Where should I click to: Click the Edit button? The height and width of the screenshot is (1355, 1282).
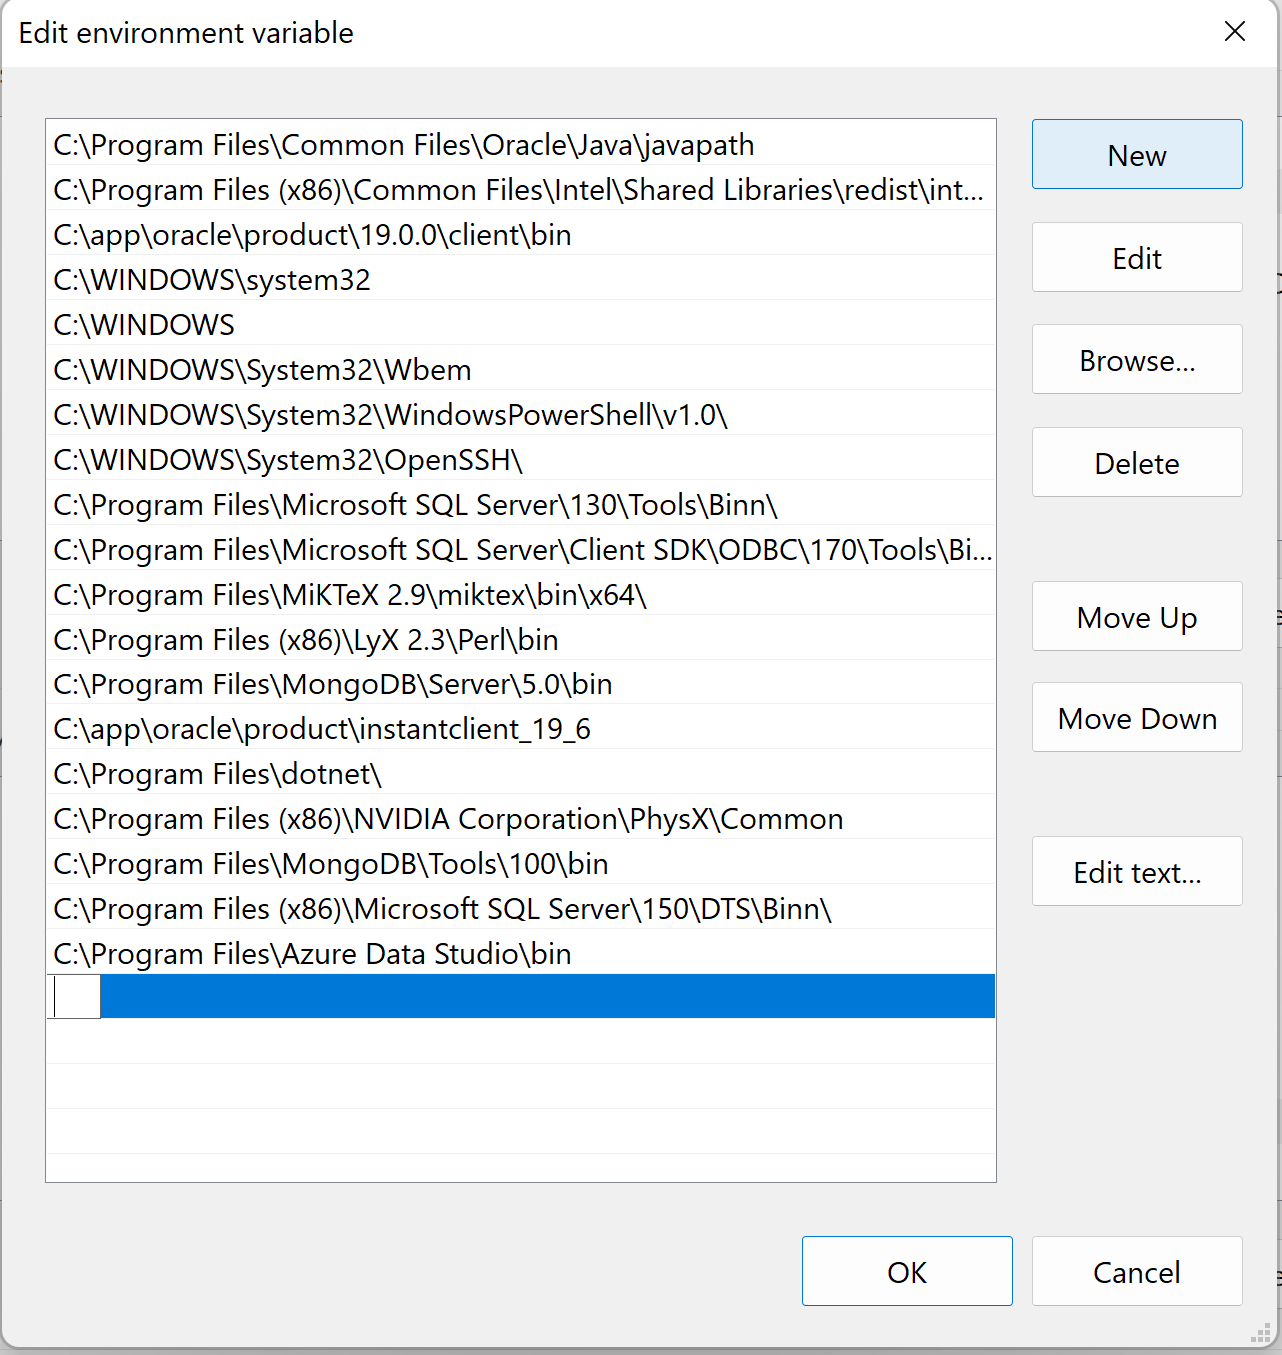pyautogui.click(x=1137, y=258)
